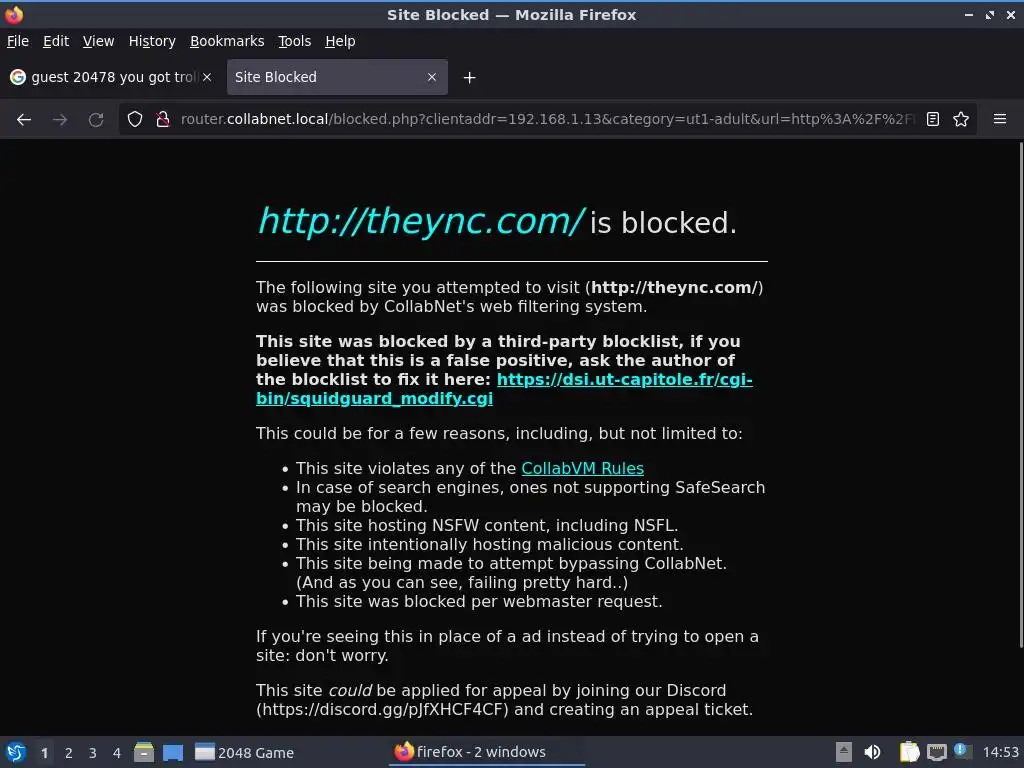Viewport: 1024px width, 768px height.
Task: Click the page vertical scrollbar
Action: 1020,395
